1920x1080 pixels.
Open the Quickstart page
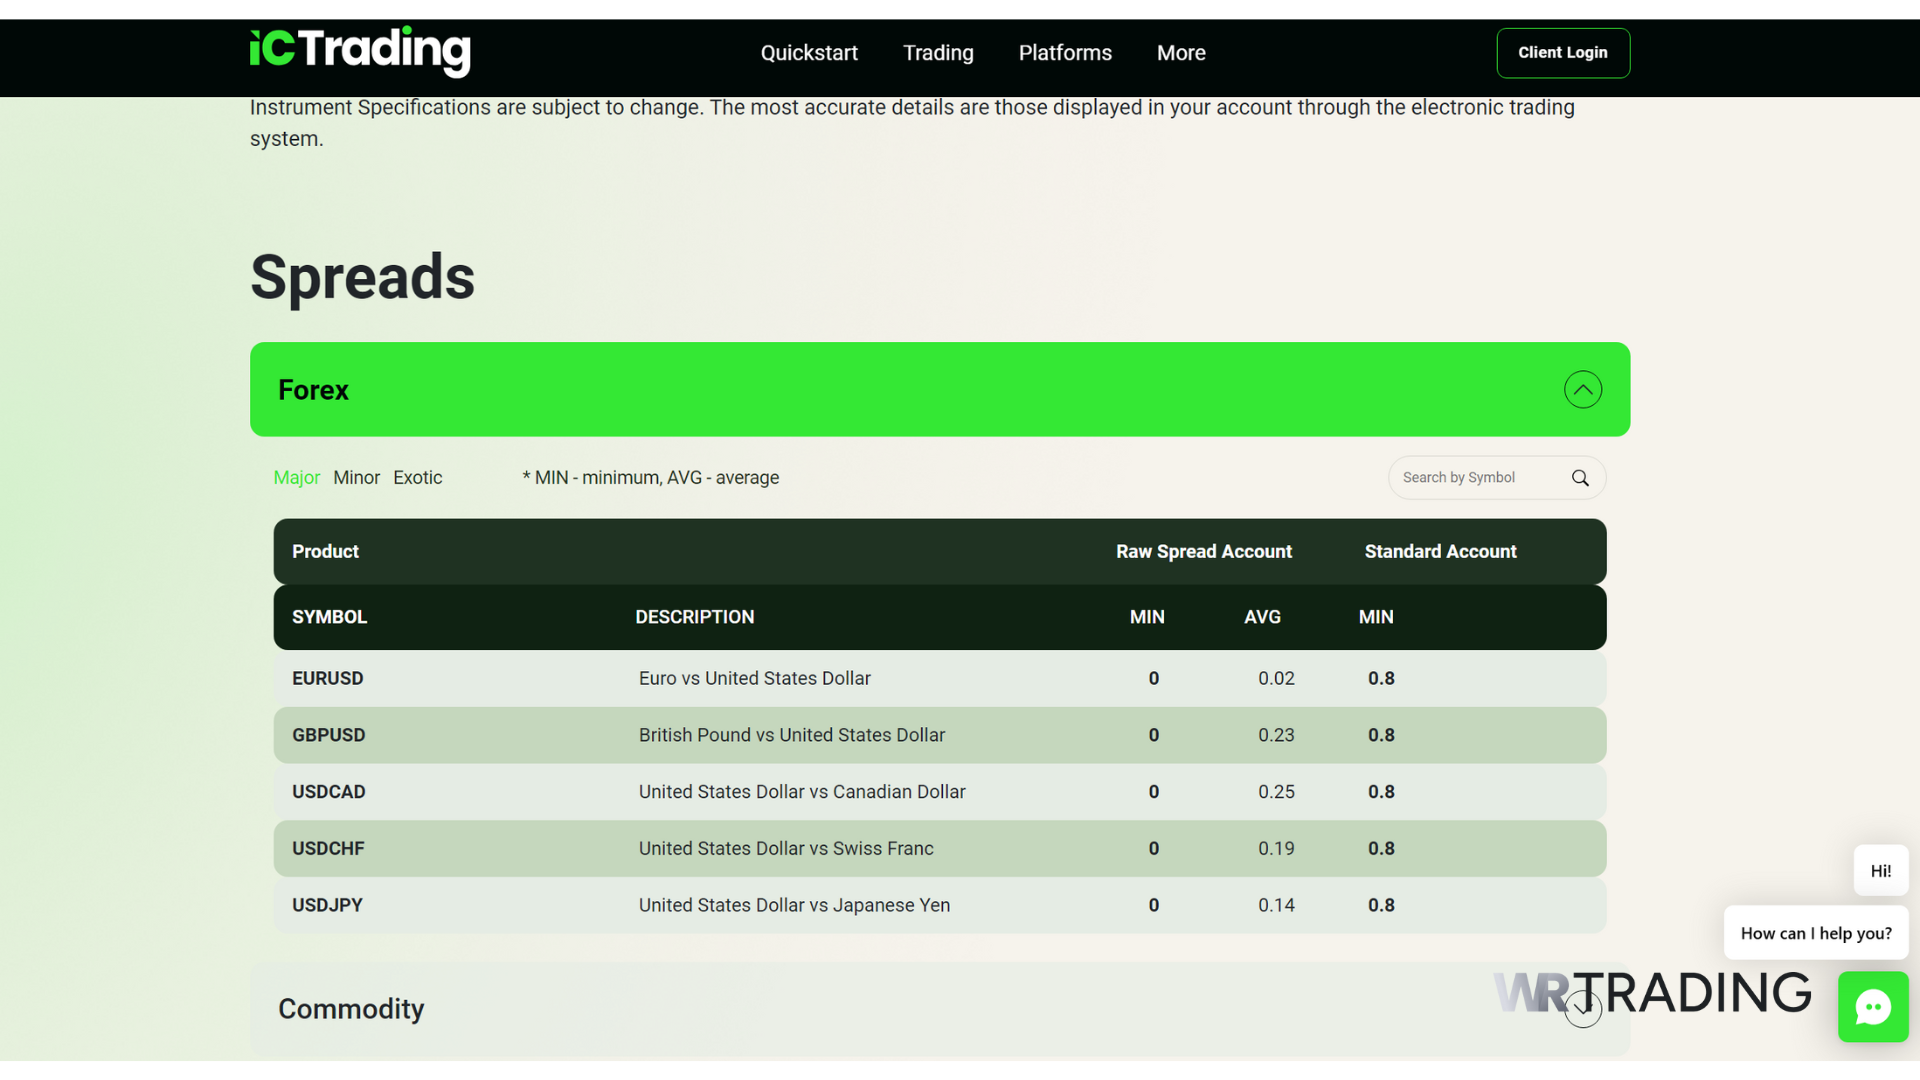(x=809, y=52)
